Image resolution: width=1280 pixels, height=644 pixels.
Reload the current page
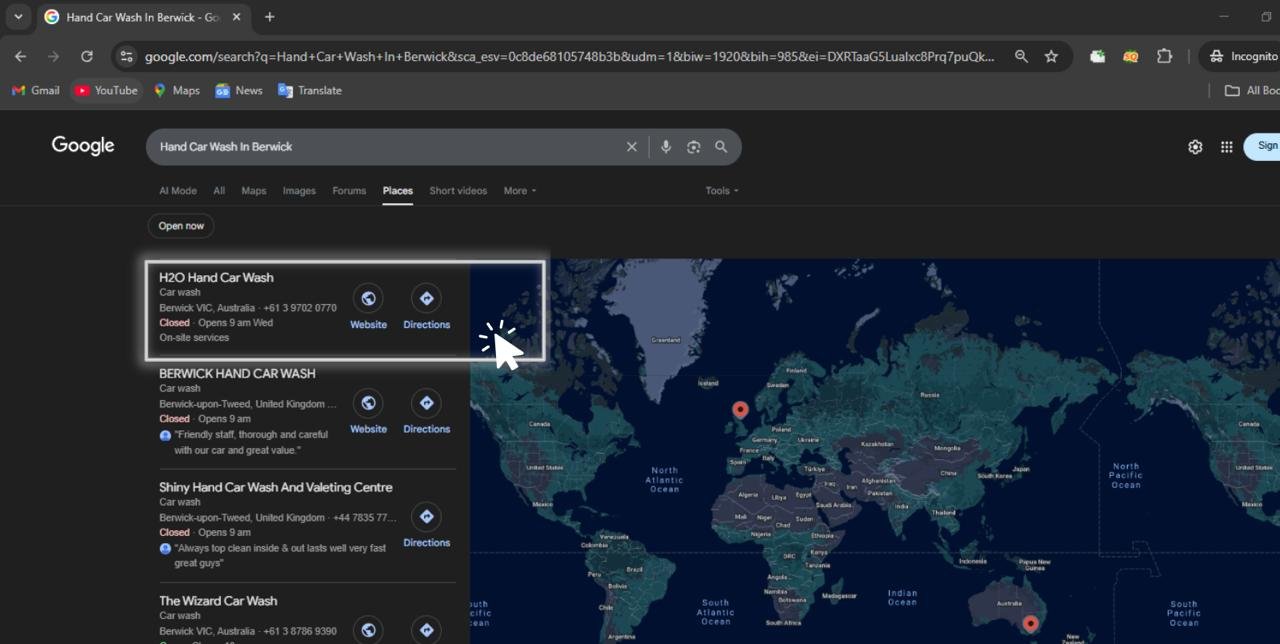click(x=87, y=57)
